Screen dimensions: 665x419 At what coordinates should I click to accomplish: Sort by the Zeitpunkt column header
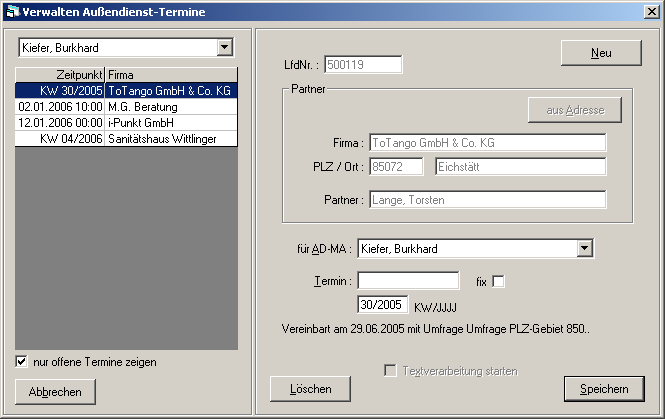click(x=60, y=74)
